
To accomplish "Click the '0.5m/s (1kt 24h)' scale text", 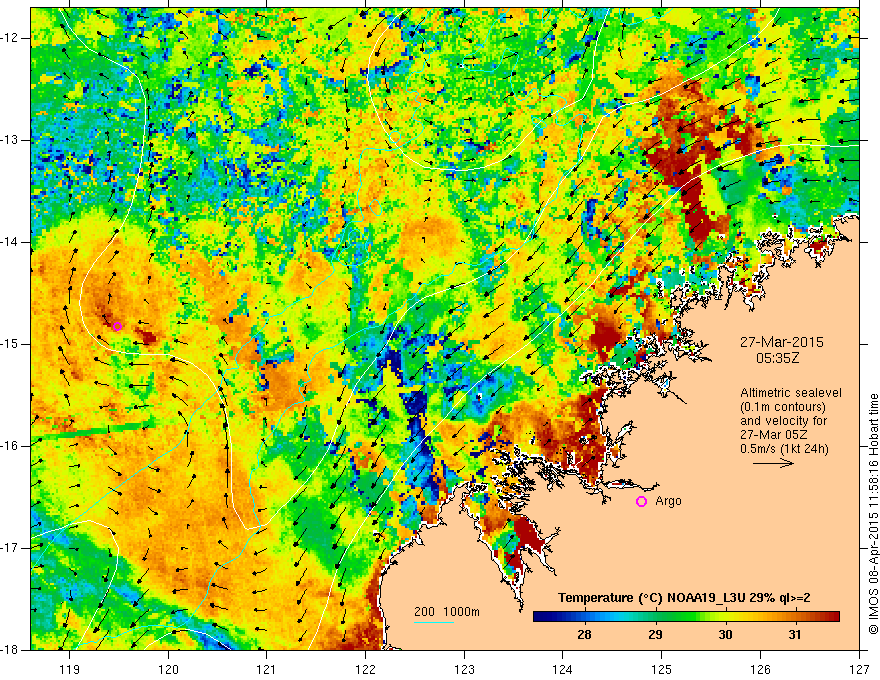I will pyautogui.click(x=784, y=449).
